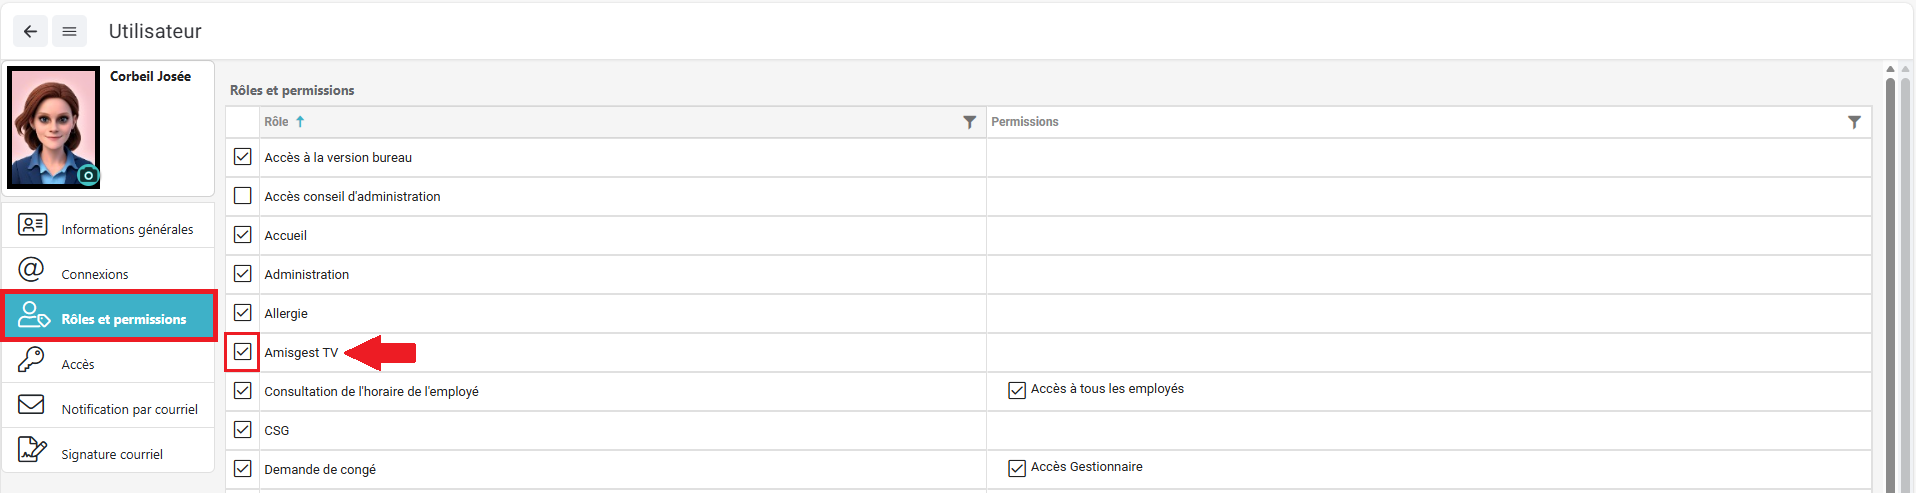Go to Notification par courriel section
The width and height of the screenshot is (1916, 493).
coord(129,409)
